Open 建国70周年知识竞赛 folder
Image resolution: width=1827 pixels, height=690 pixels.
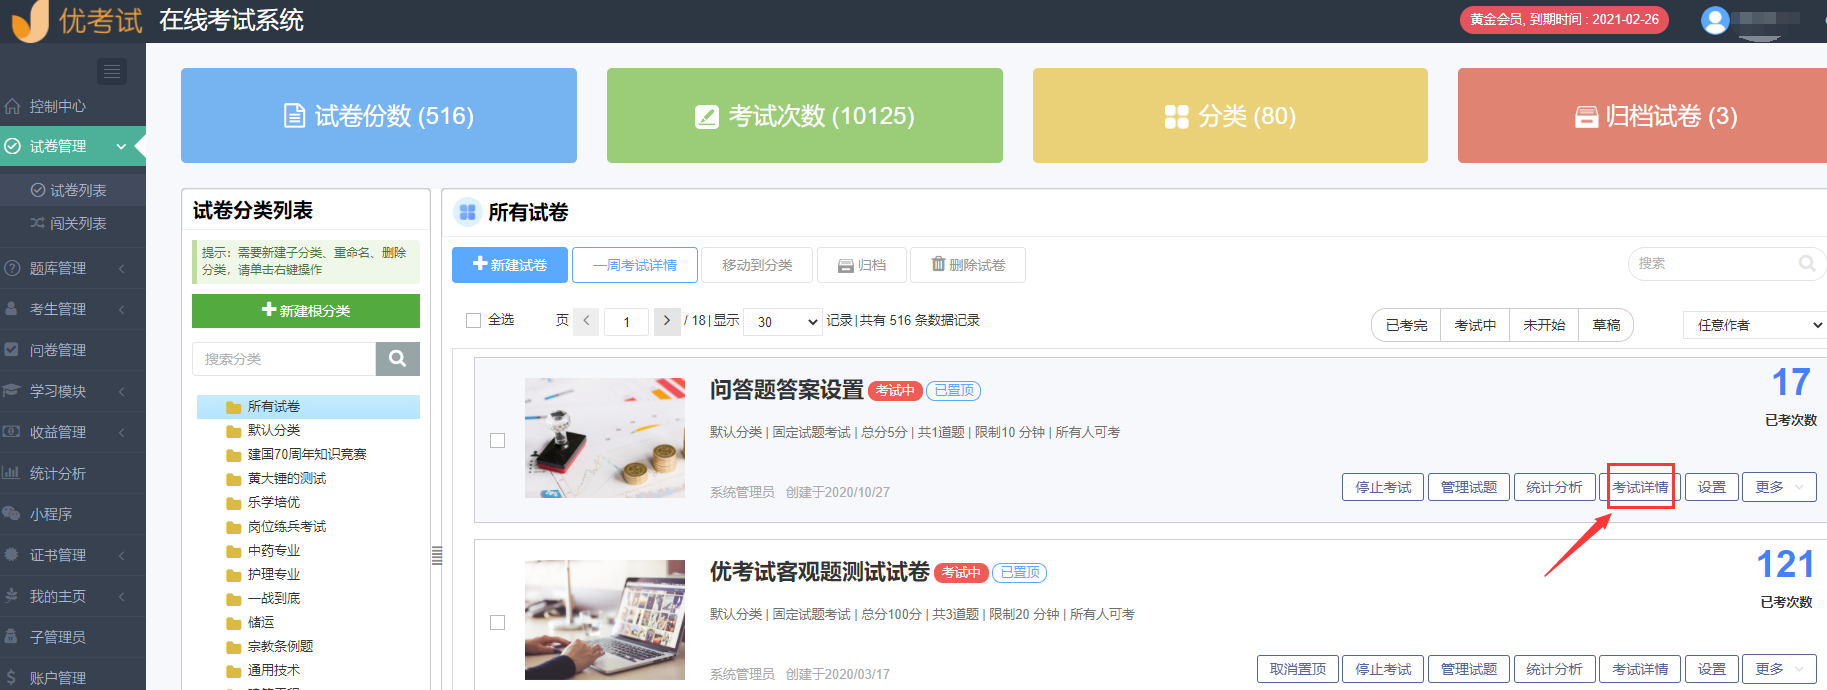point(296,454)
